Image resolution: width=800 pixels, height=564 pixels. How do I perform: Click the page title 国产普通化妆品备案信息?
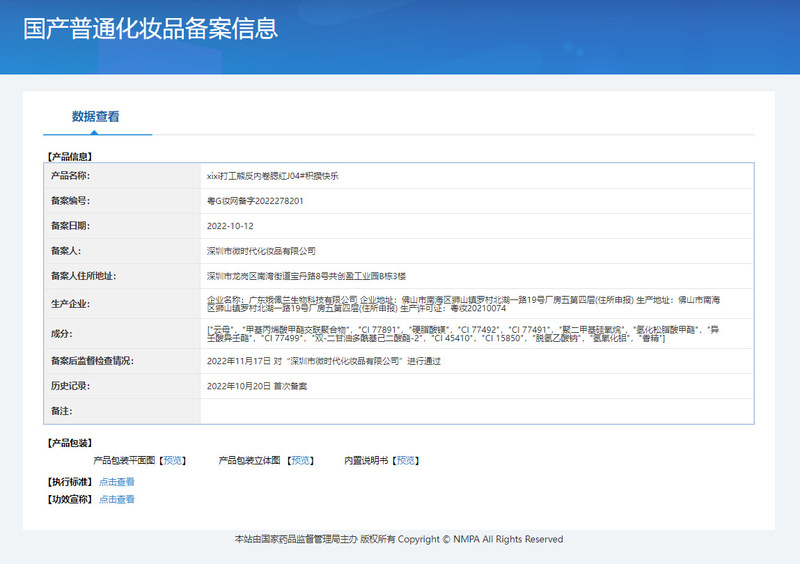coord(151,29)
